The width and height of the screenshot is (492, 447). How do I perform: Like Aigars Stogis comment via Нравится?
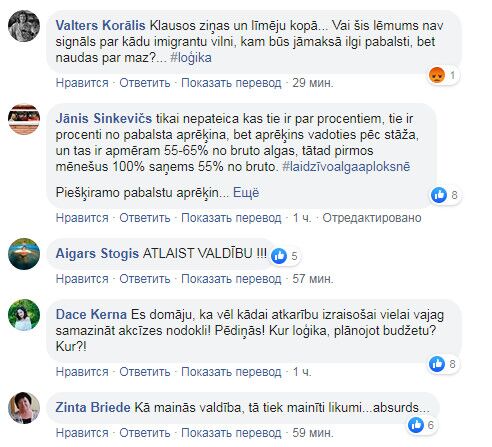point(82,279)
